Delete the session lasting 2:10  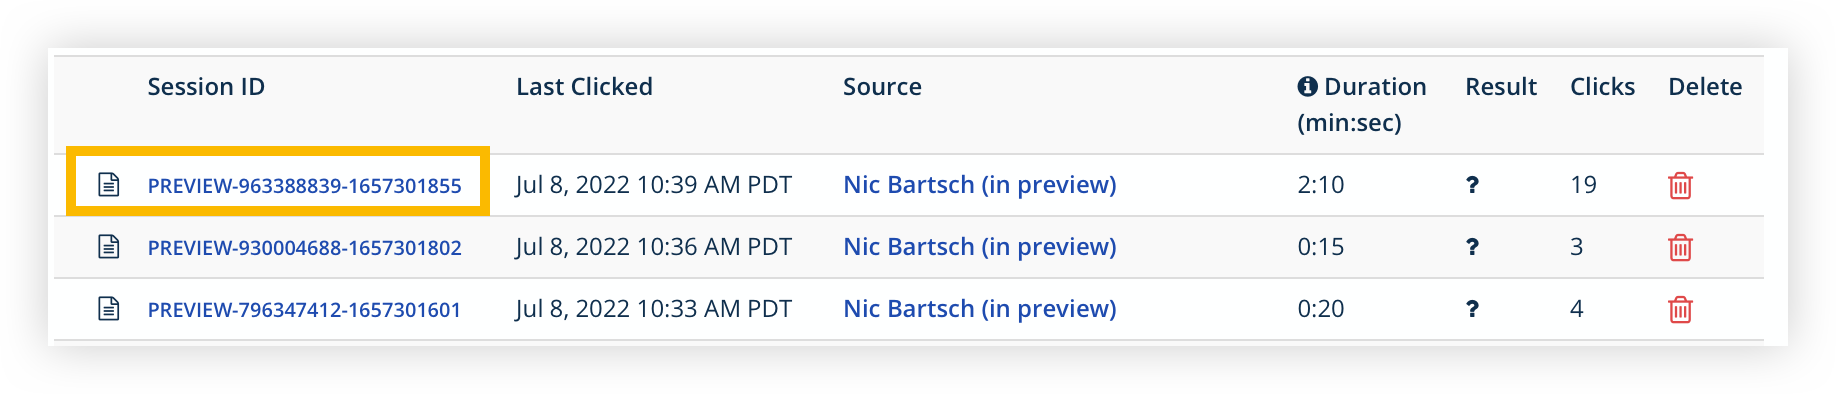tap(1680, 185)
